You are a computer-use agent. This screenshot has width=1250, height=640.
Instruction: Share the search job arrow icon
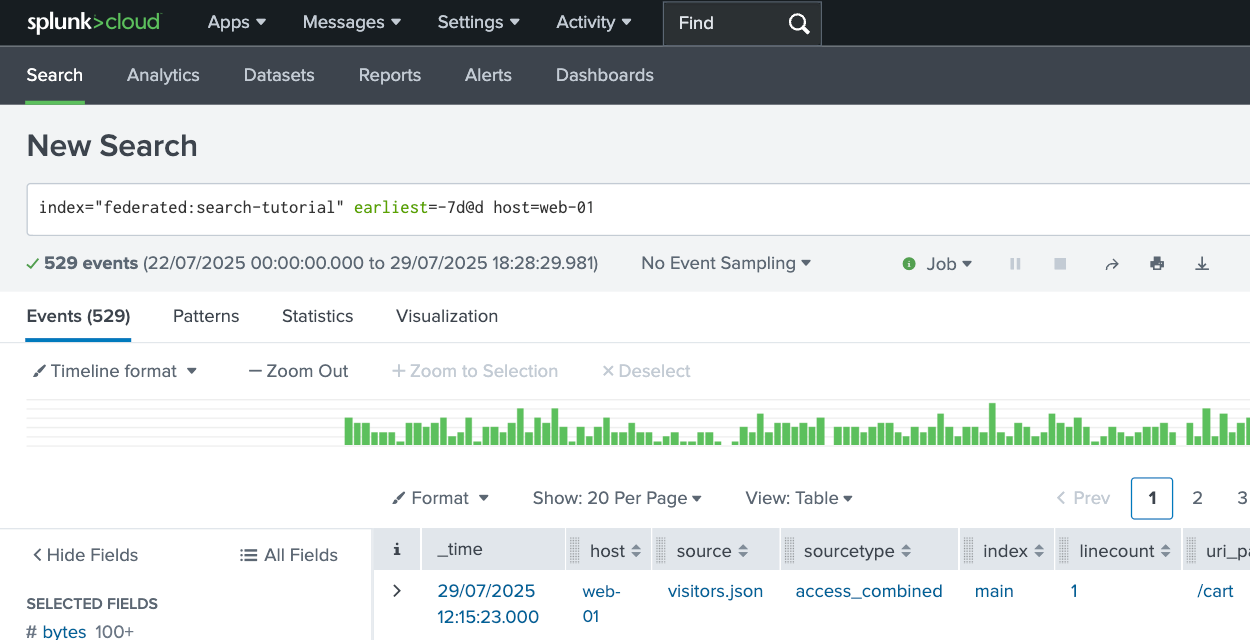click(x=1111, y=264)
